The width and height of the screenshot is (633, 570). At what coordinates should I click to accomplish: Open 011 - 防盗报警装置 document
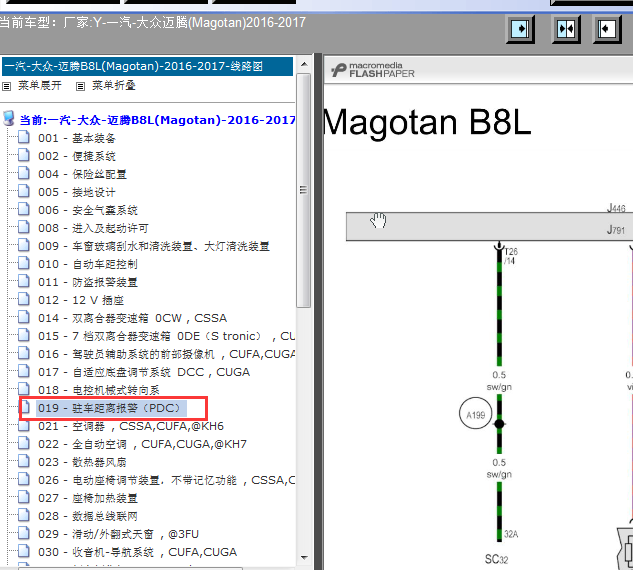(x=88, y=282)
